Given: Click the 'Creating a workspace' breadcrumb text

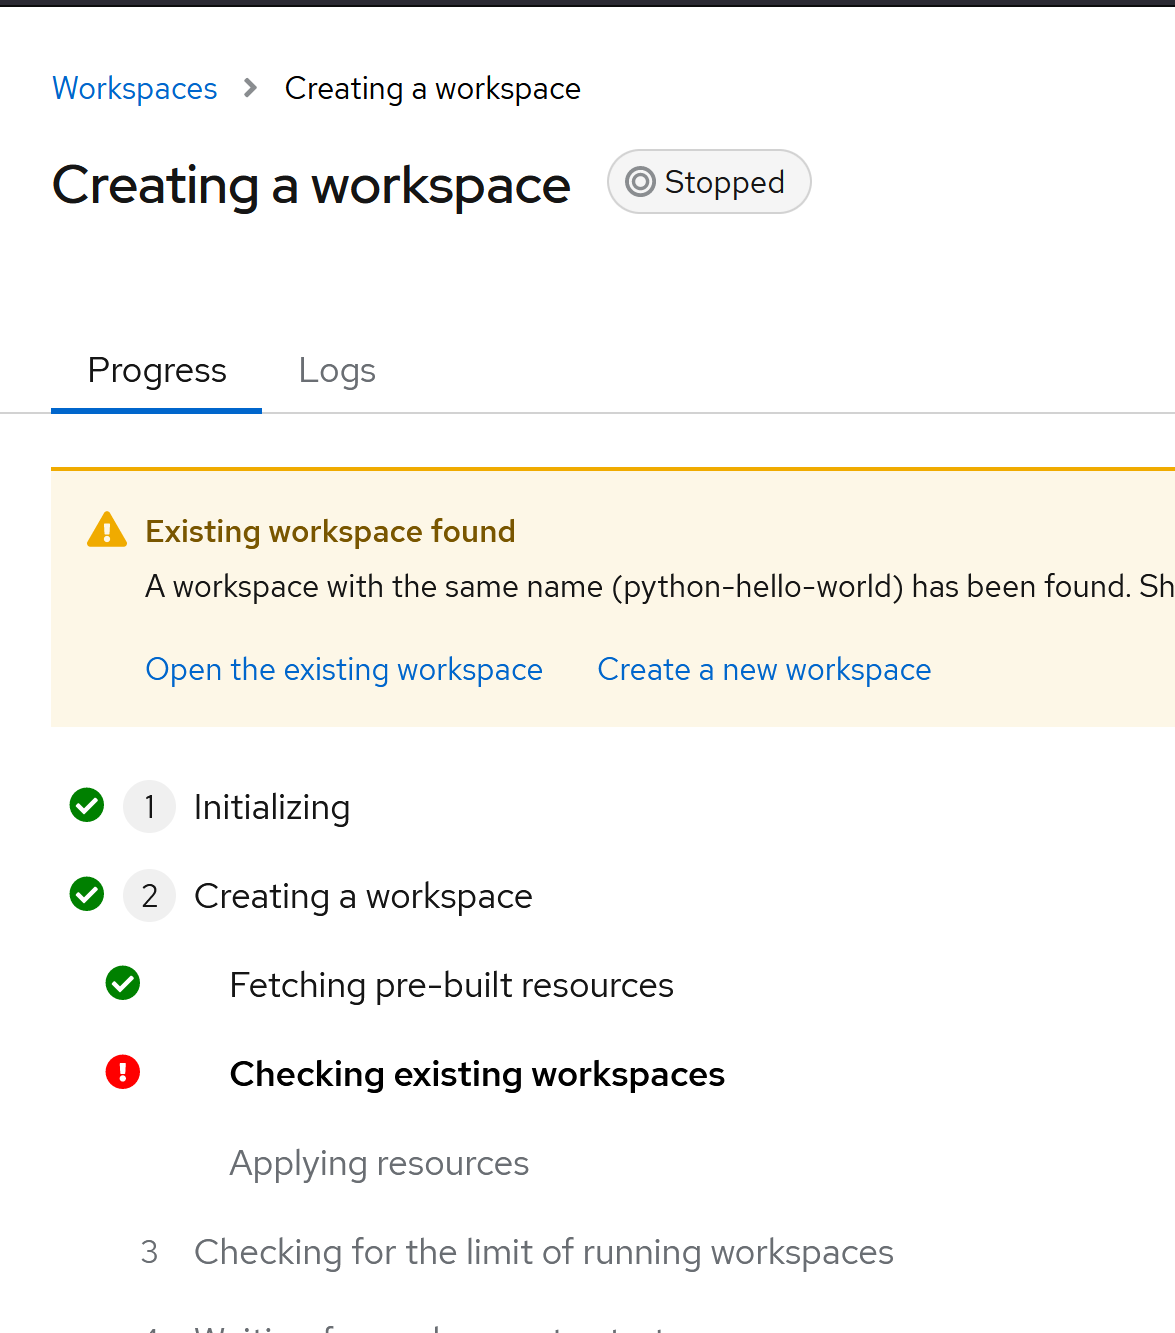Looking at the screenshot, I should [432, 88].
